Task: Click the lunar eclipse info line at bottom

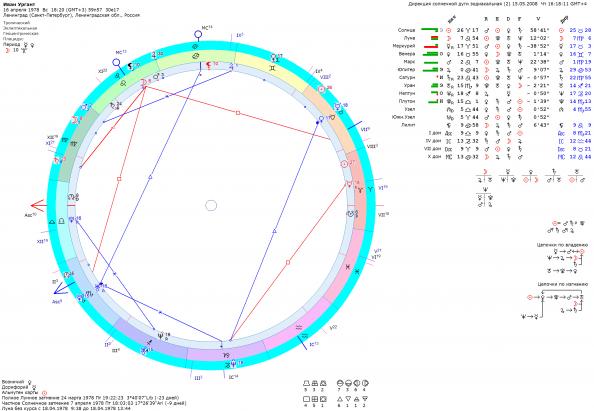Action: click(91, 398)
